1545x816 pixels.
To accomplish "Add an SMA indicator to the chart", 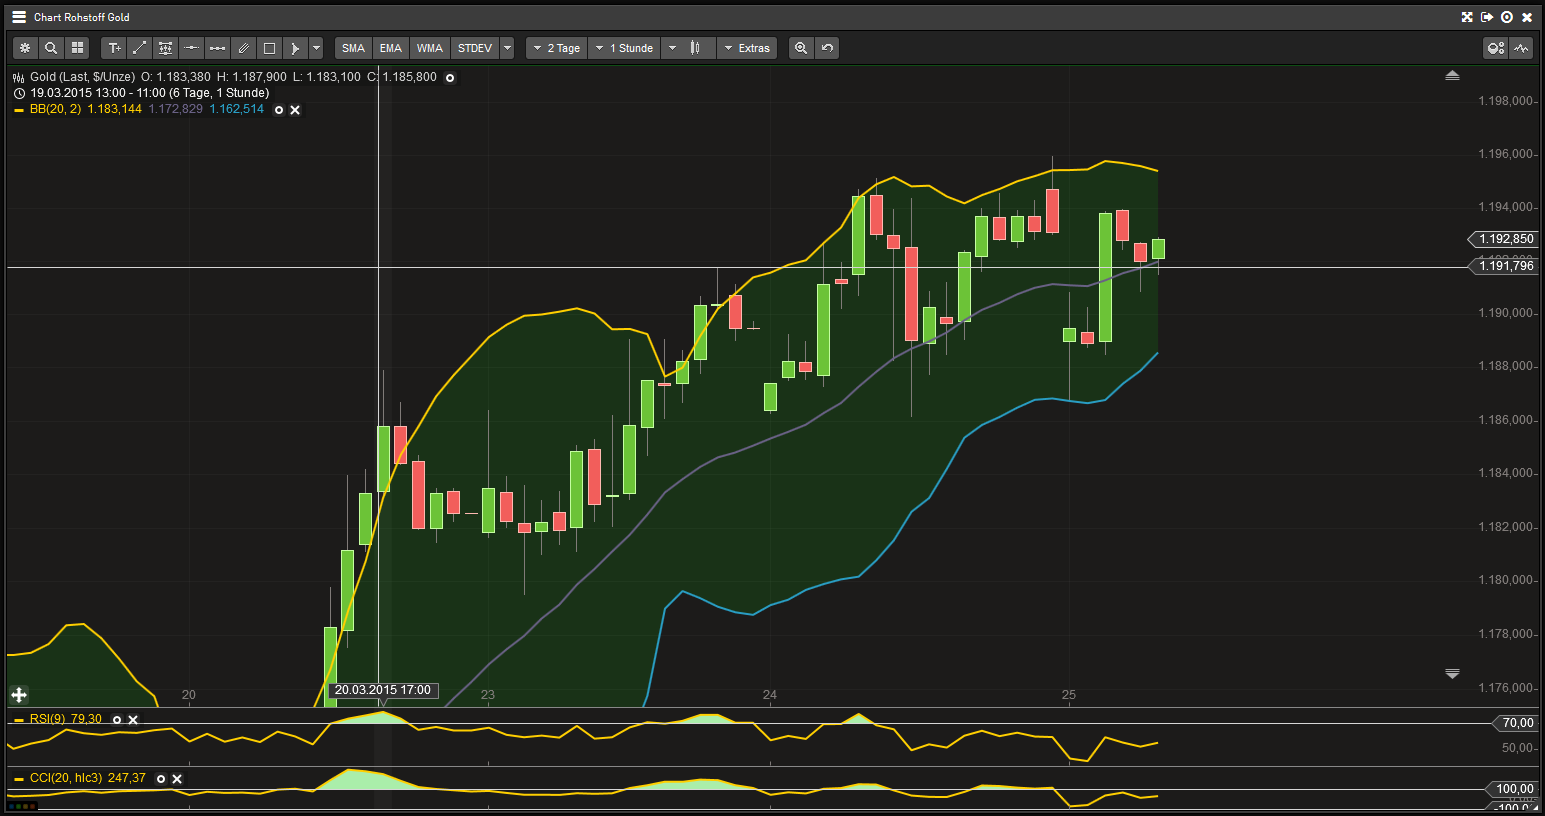I will (x=352, y=47).
